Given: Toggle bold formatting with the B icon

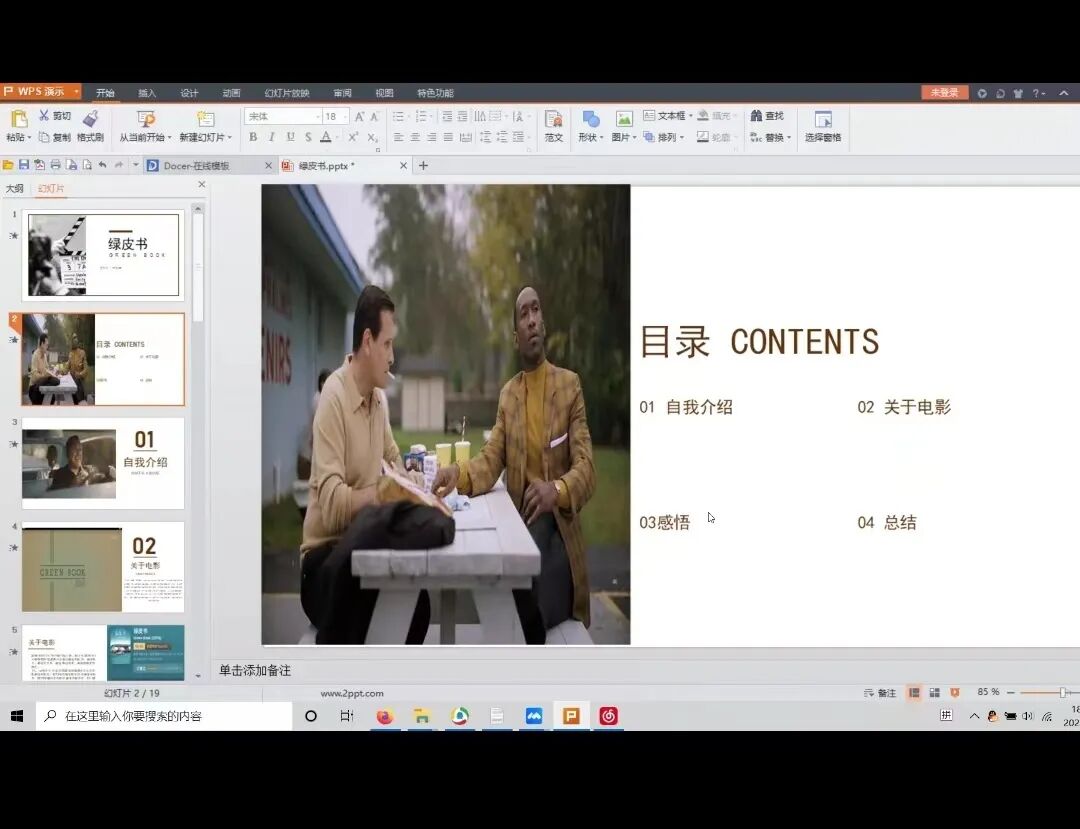Looking at the screenshot, I should (252, 137).
